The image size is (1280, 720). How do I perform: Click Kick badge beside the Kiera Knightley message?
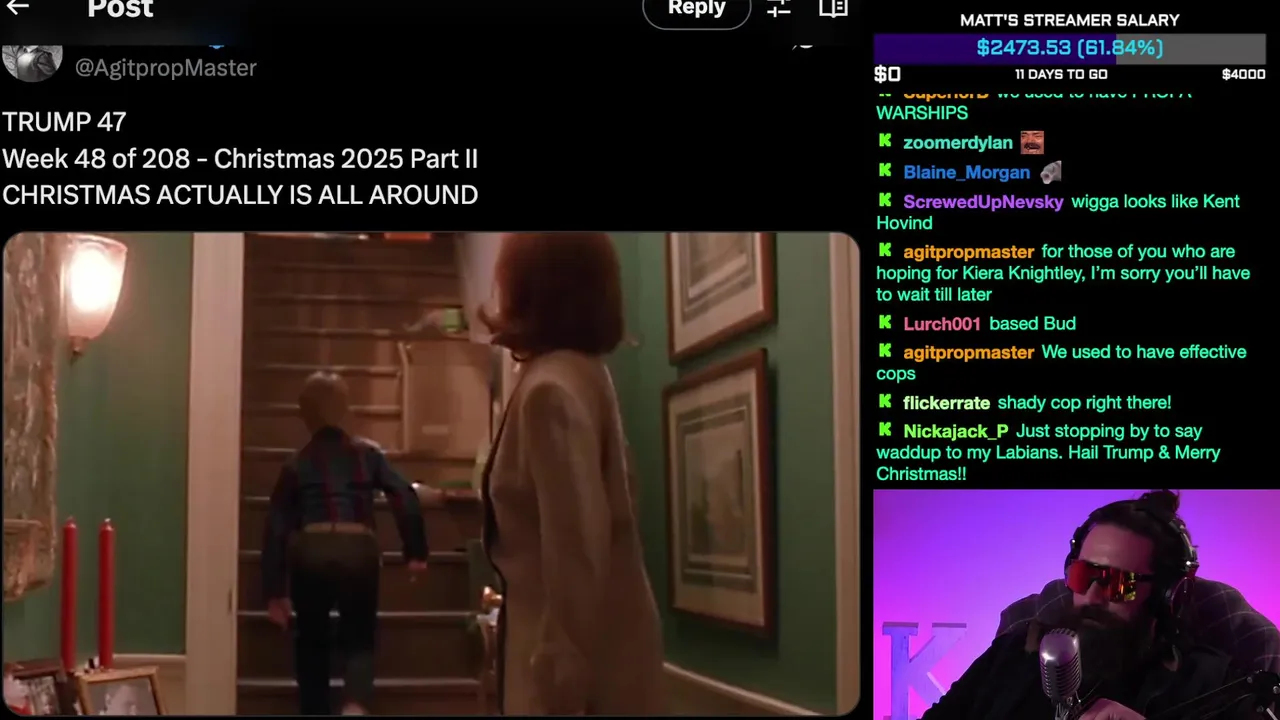885,250
